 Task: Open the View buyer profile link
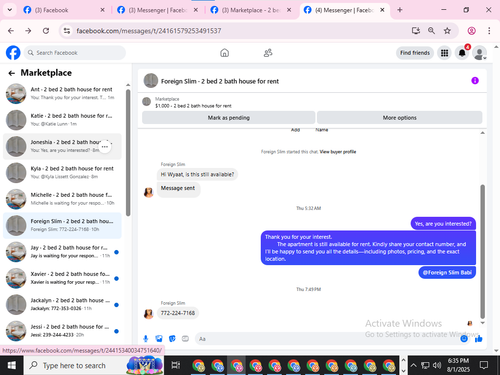click(338, 152)
